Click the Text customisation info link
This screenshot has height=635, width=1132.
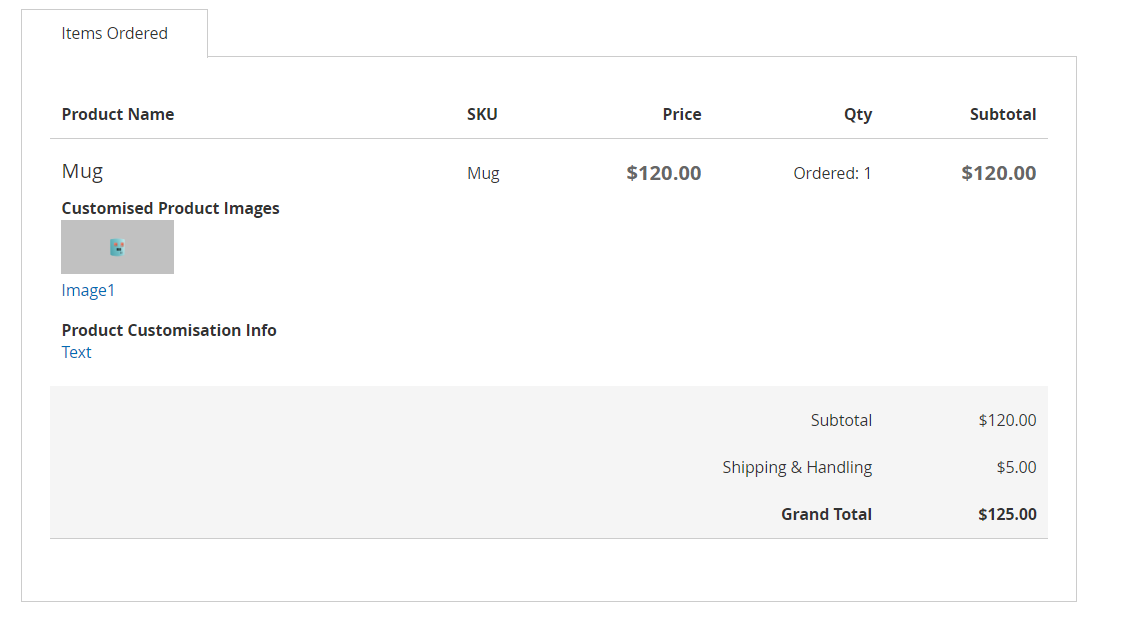76,352
